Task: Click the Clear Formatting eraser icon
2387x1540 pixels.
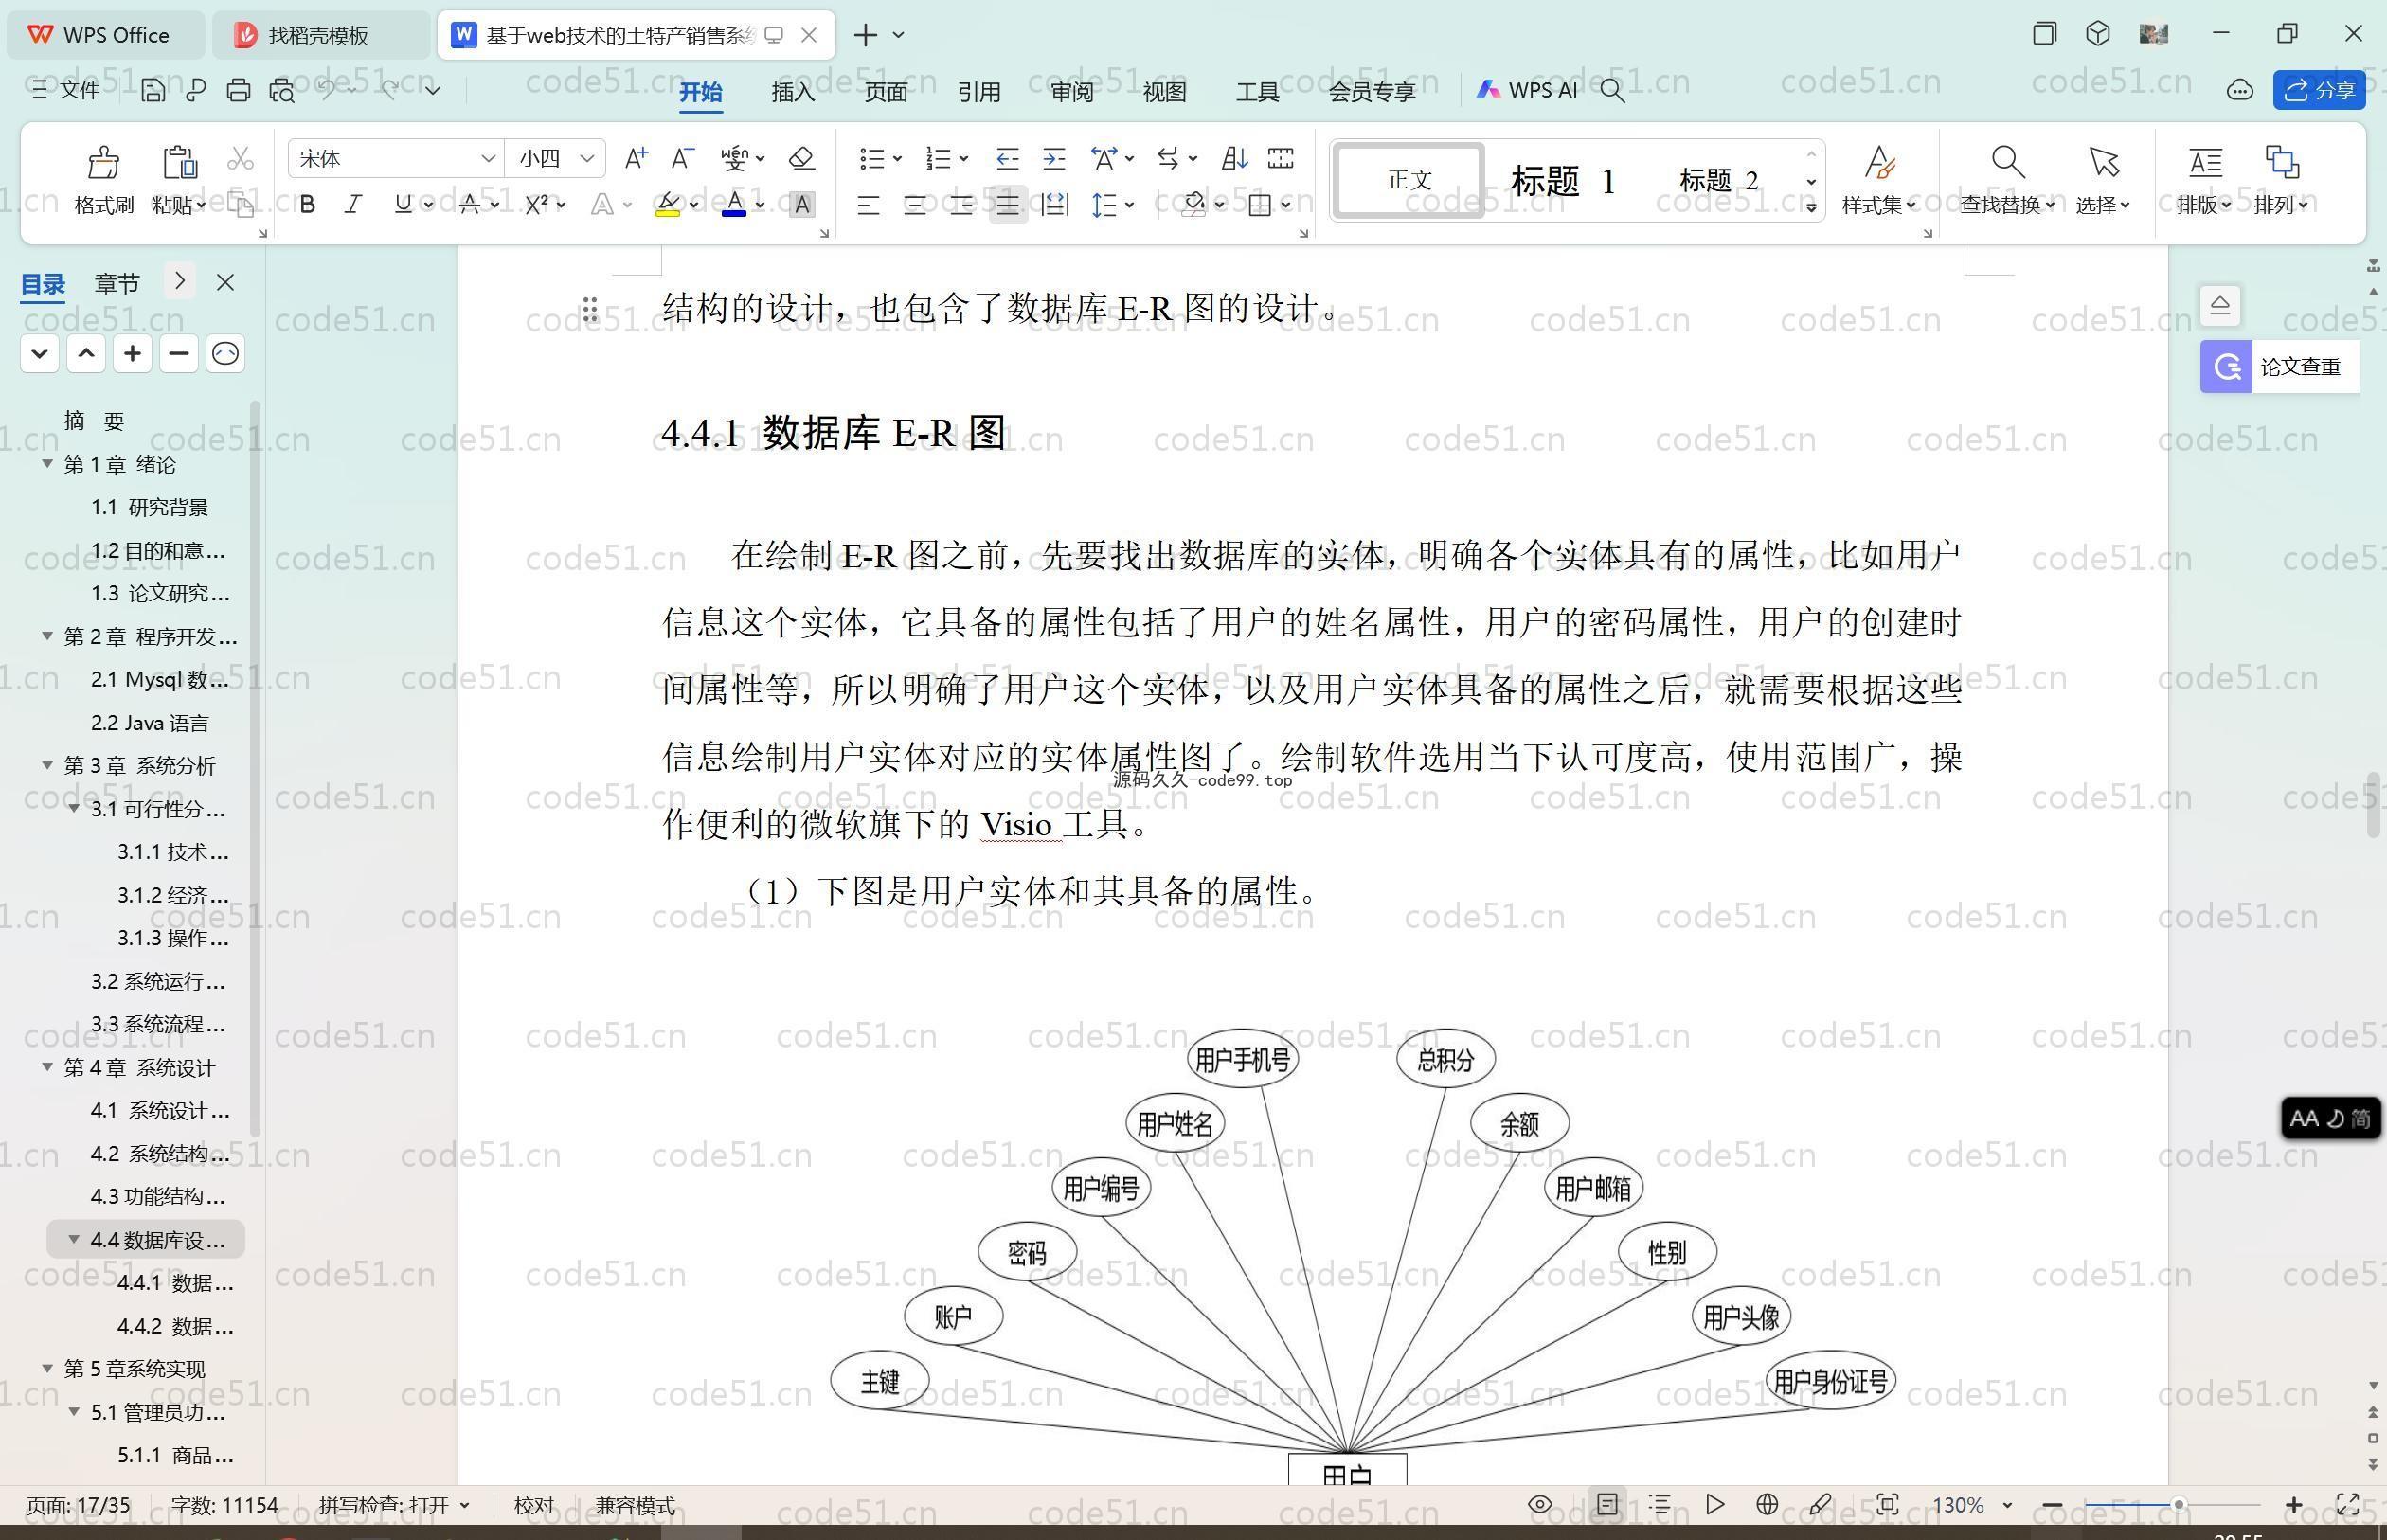Action: (801, 158)
